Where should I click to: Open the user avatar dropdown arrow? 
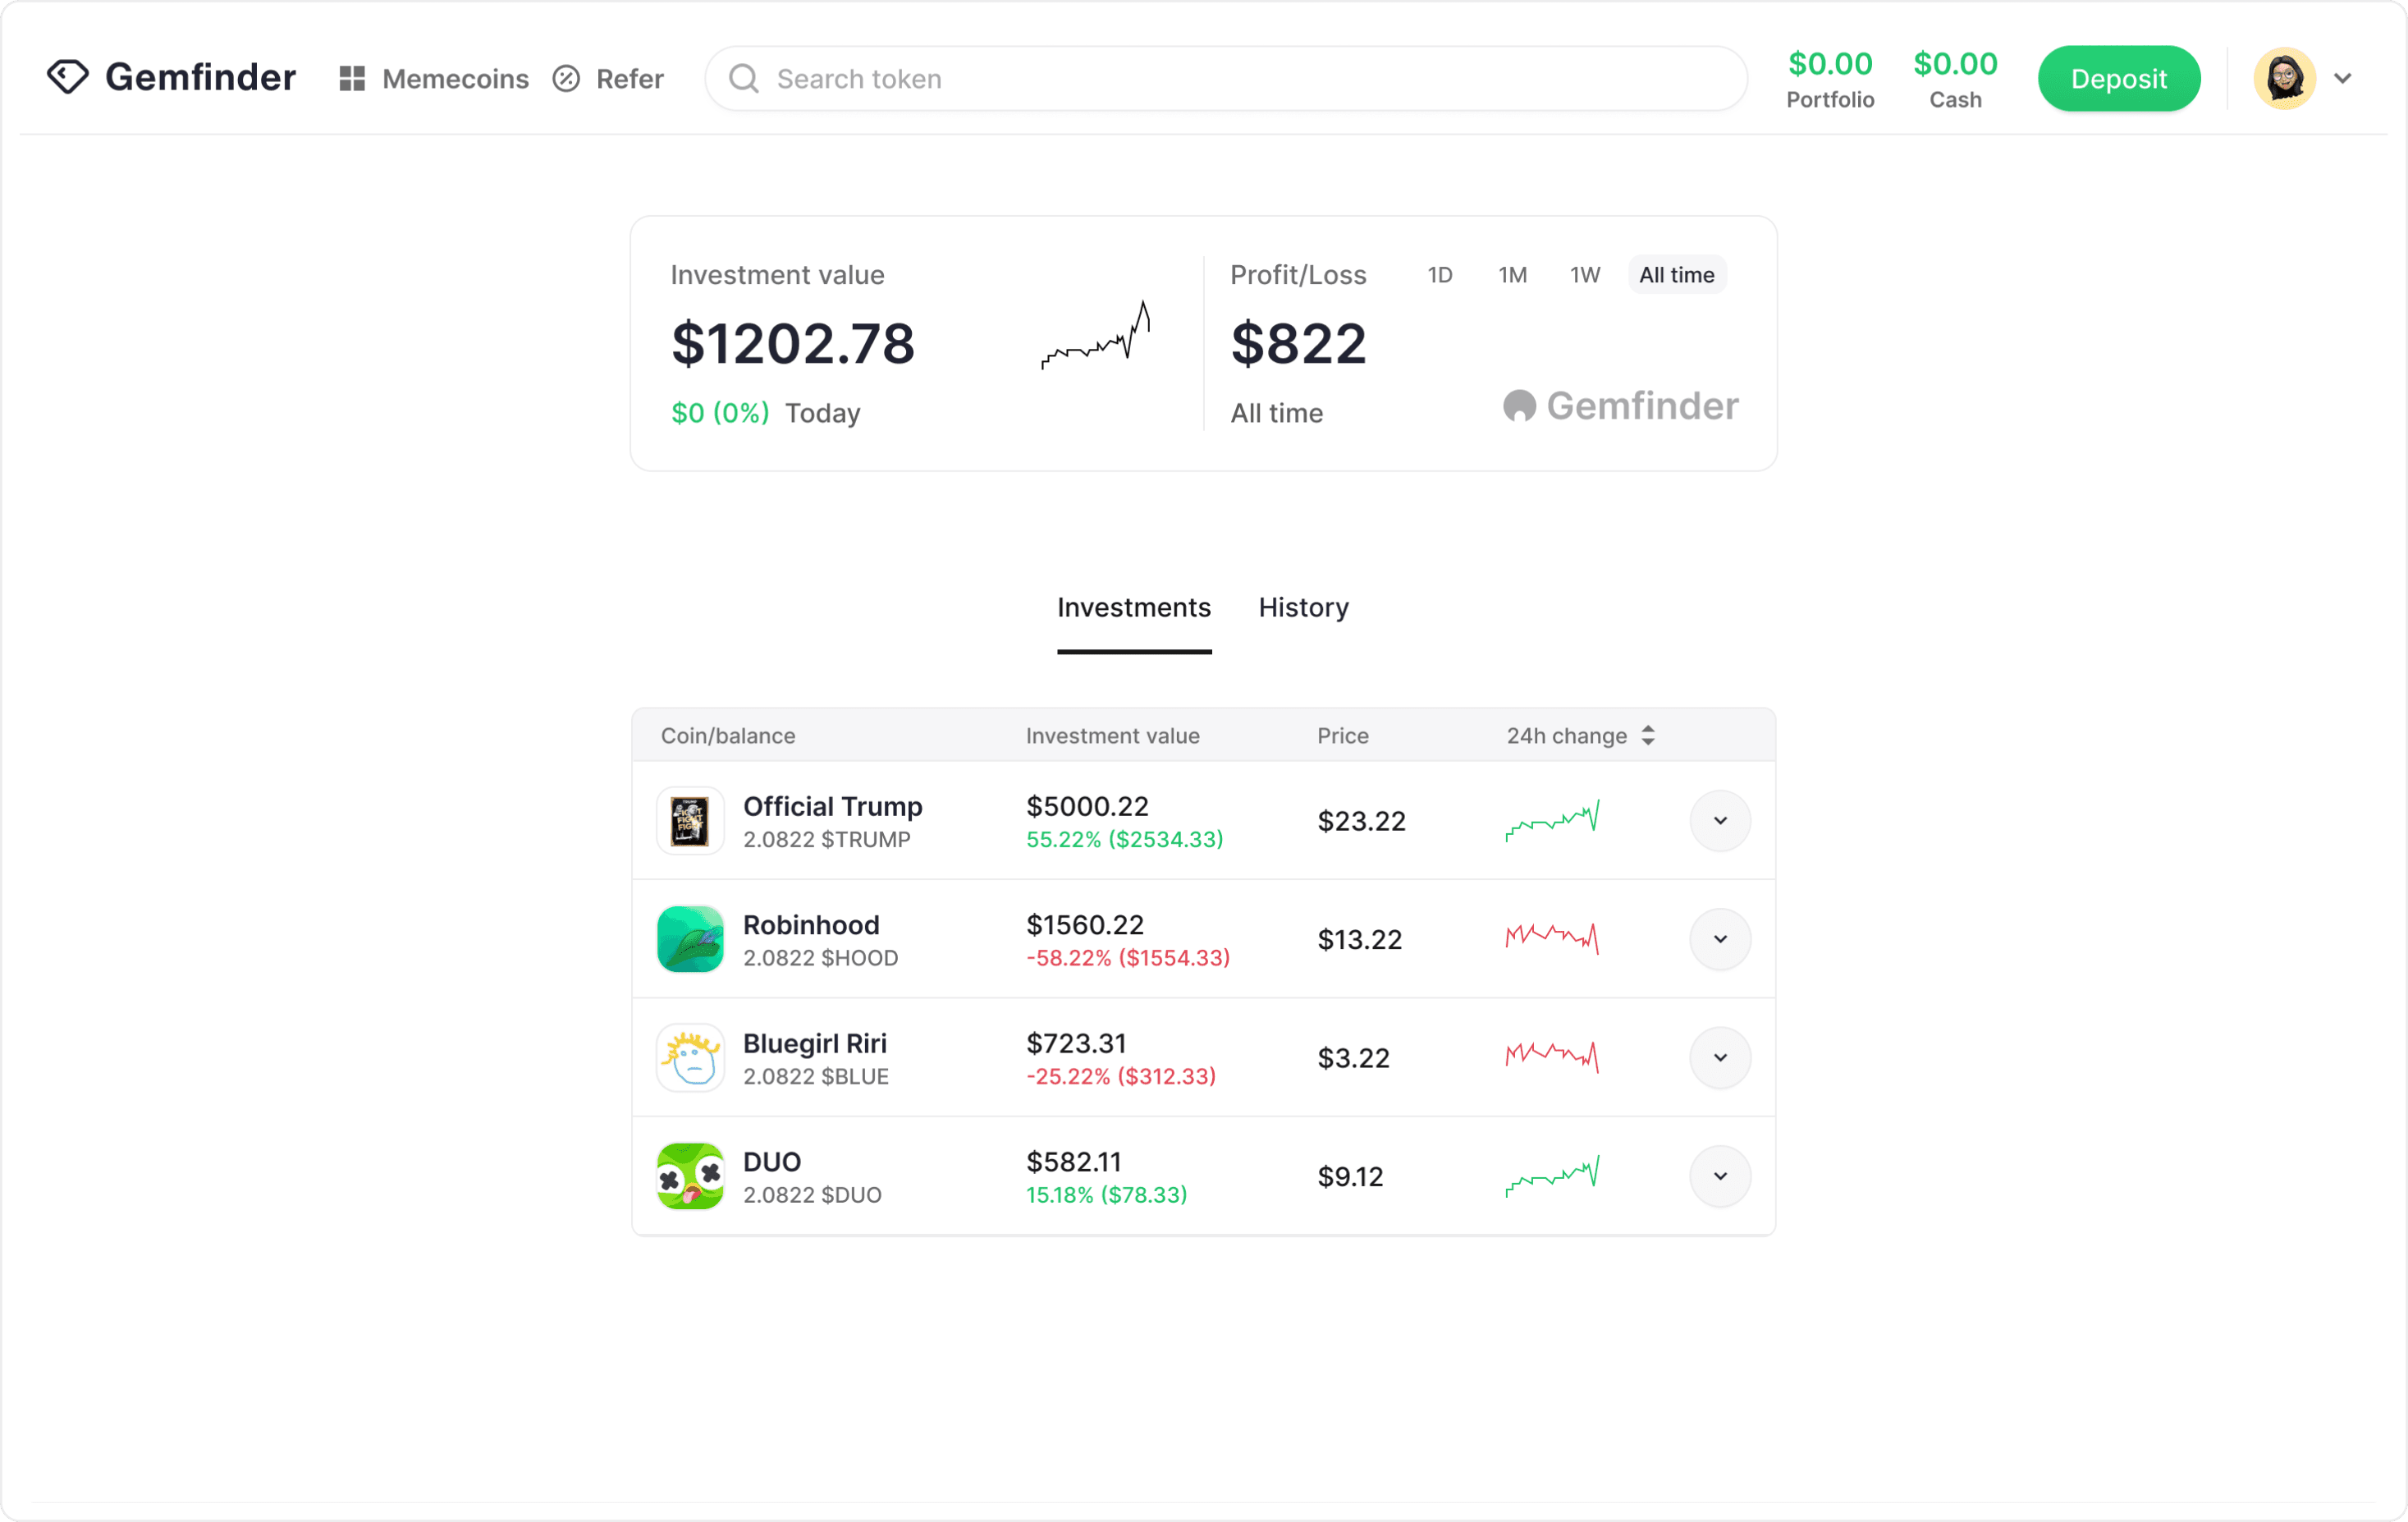coord(2342,78)
